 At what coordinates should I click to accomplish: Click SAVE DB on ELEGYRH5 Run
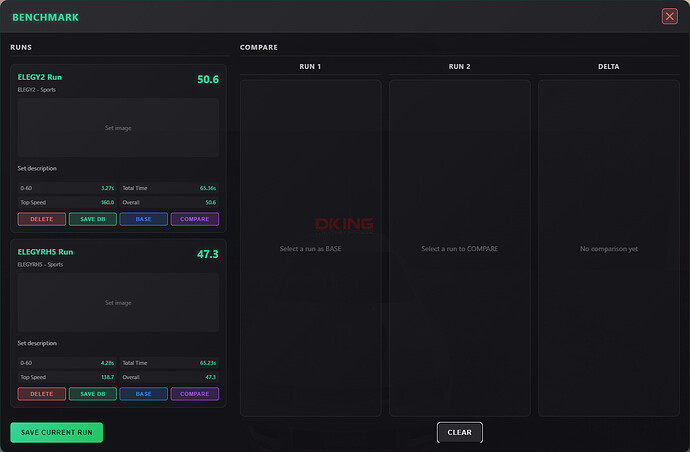click(93, 394)
